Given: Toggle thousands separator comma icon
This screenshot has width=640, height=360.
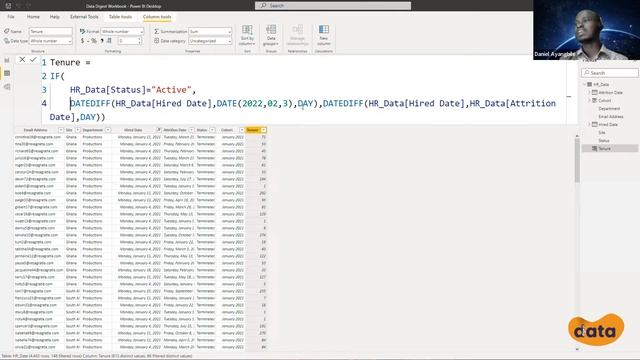Looking at the screenshot, I should (102, 41).
